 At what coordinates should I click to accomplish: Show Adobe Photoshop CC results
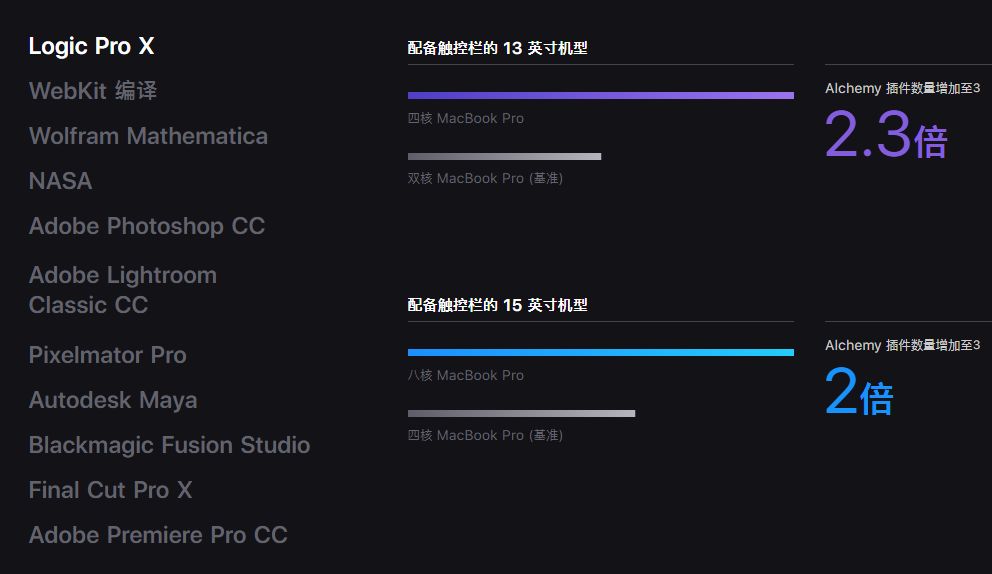coord(147,226)
